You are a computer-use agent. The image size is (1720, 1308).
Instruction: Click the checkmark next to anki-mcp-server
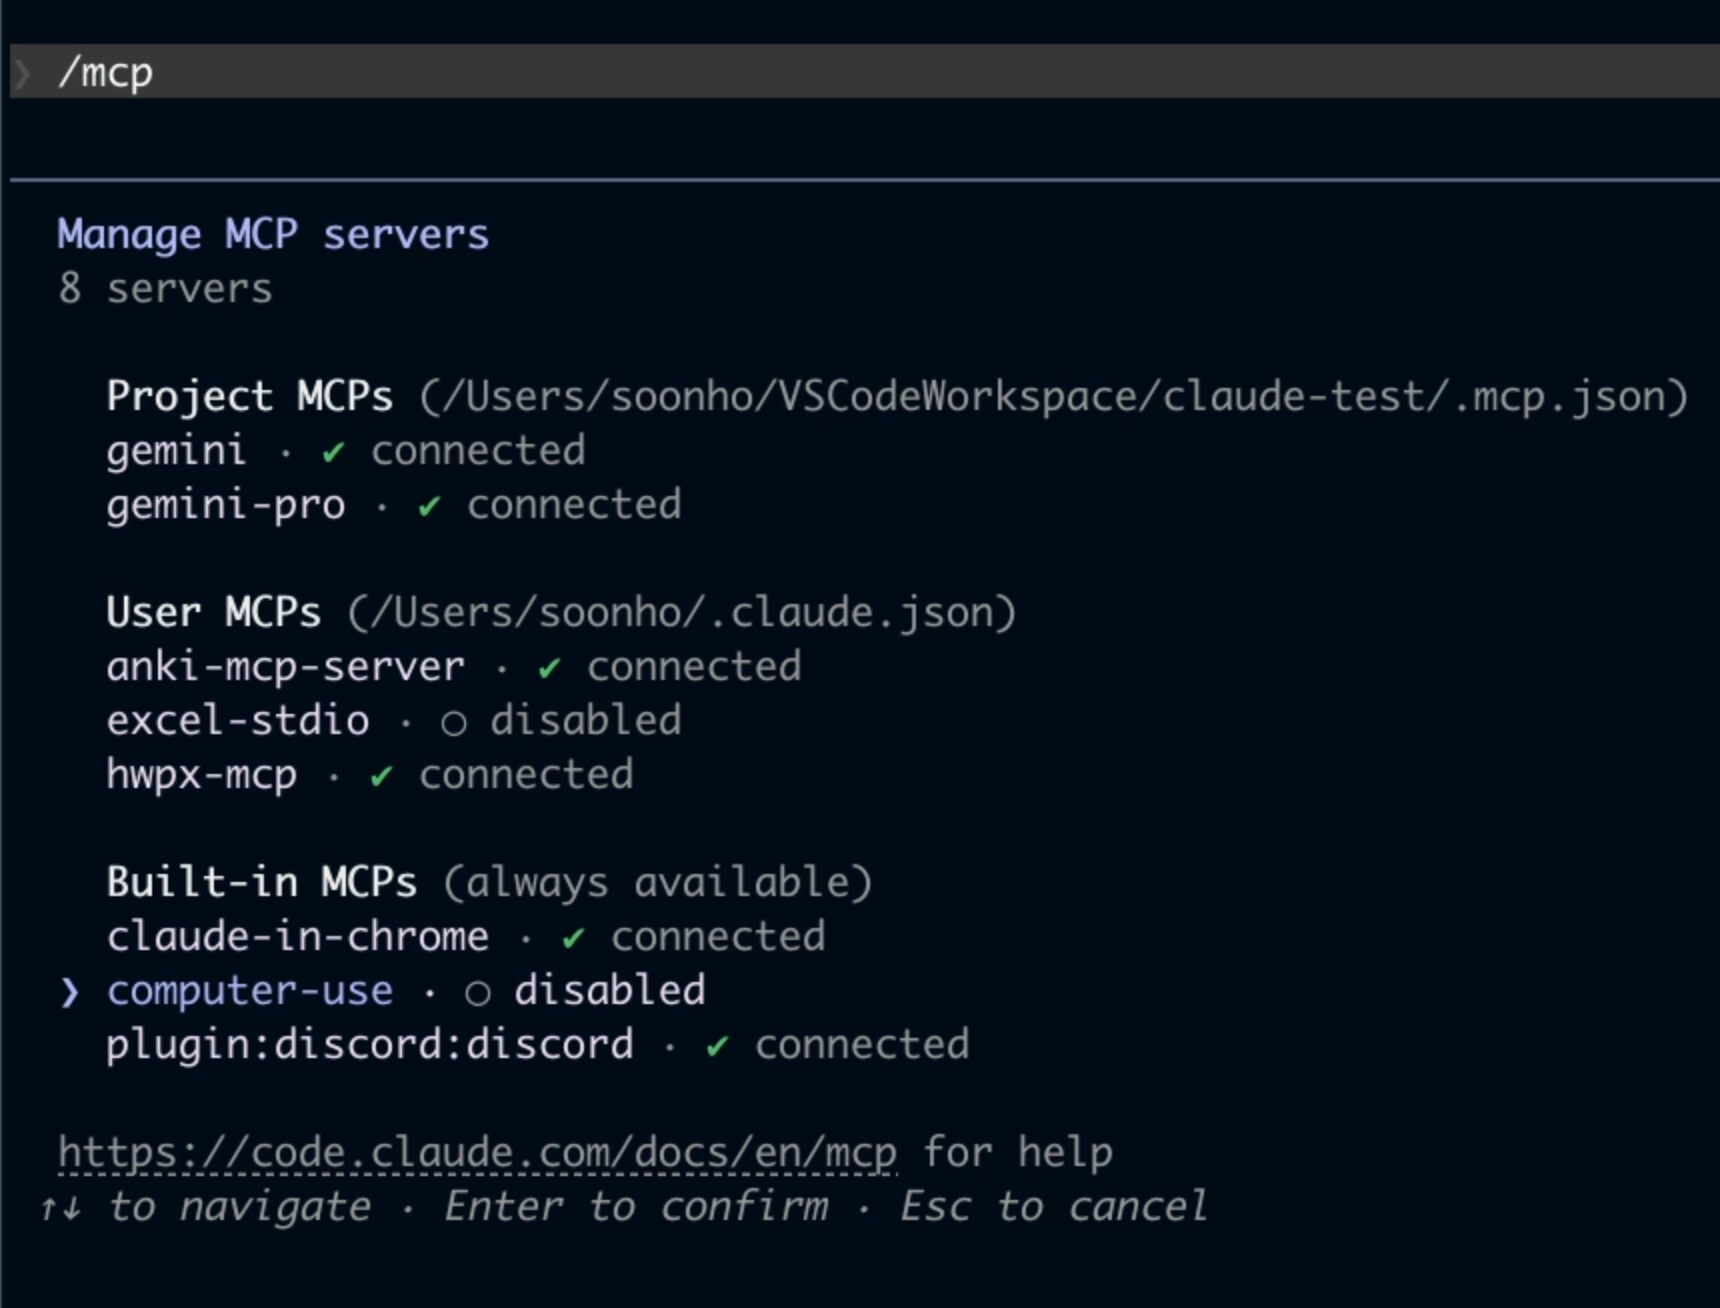549,668
